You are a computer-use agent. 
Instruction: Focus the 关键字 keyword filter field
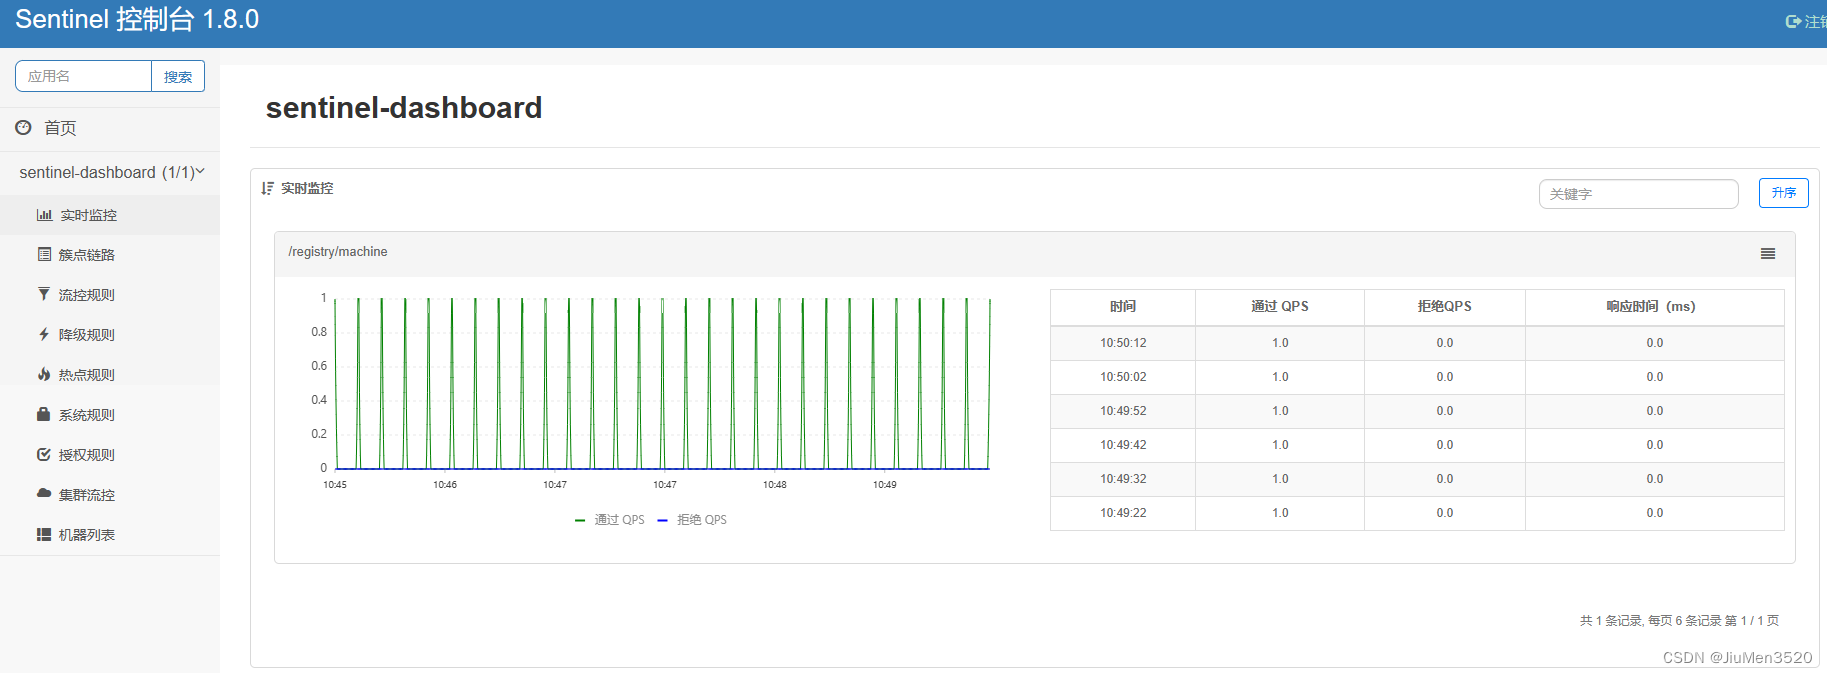tap(1638, 194)
